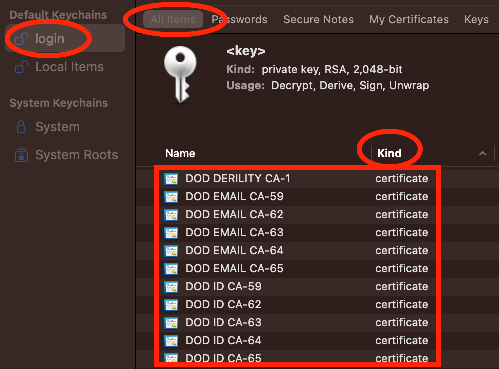Select the DOD EMAIL CA-65 row
499x369 pixels.
(296, 268)
